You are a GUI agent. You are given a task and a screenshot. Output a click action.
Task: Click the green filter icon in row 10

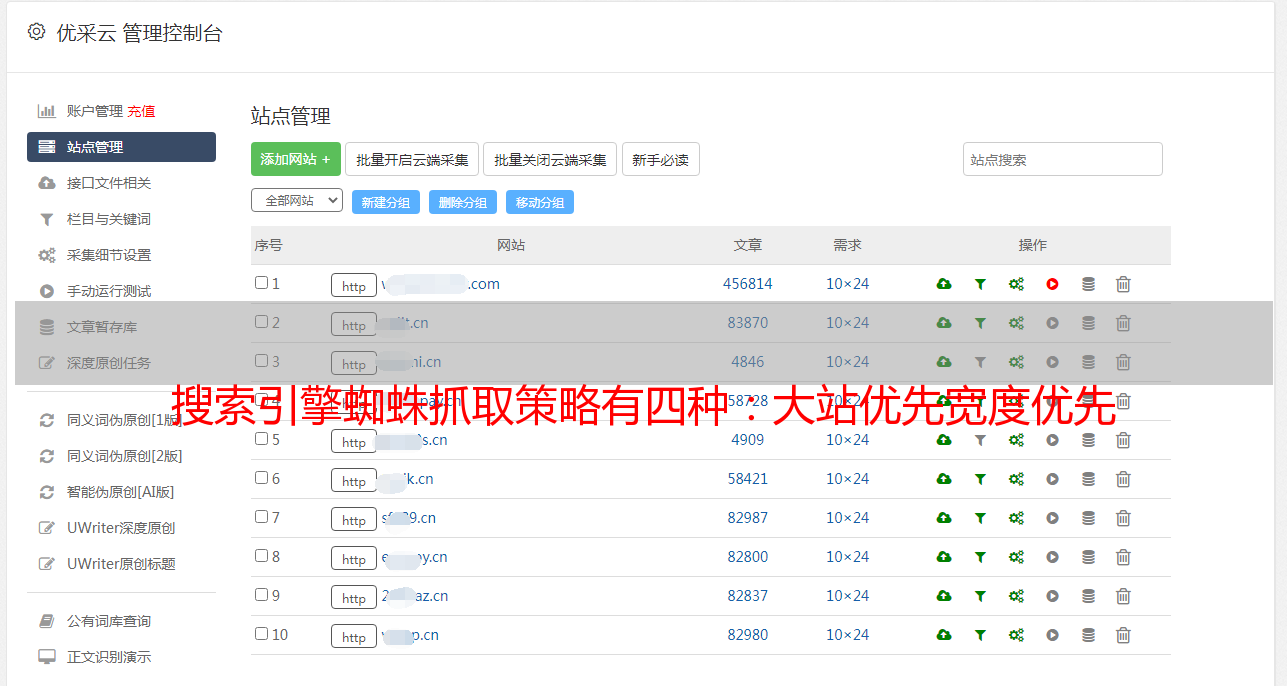[980, 635]
